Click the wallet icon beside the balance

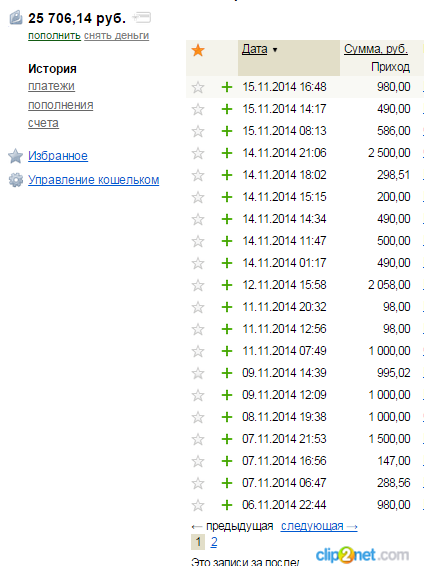(16, 18)
